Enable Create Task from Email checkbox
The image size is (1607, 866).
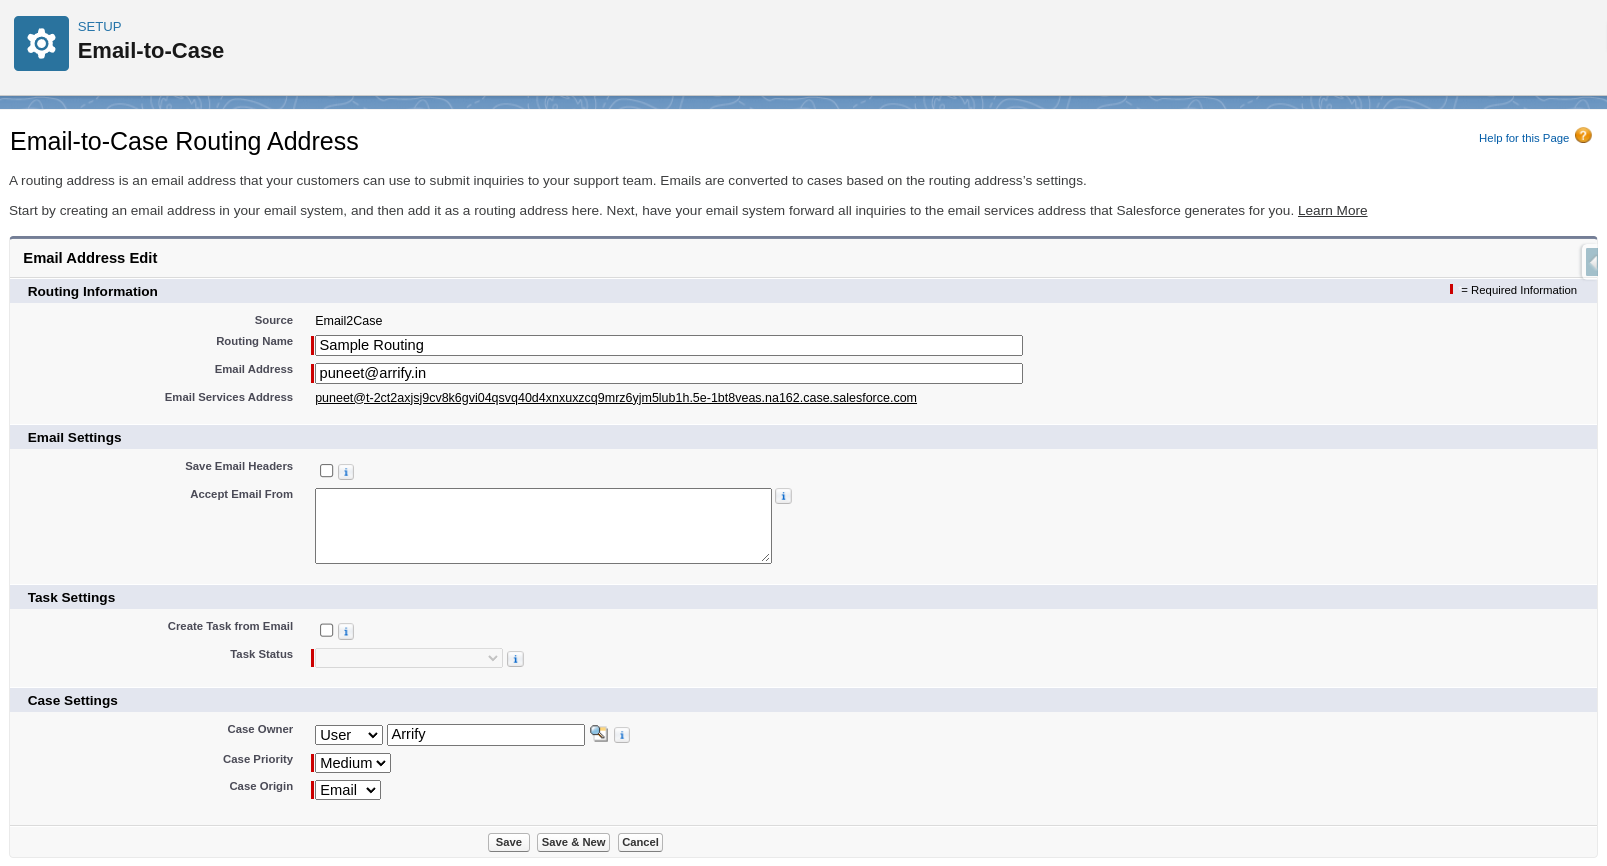click(x=326, y=630)
